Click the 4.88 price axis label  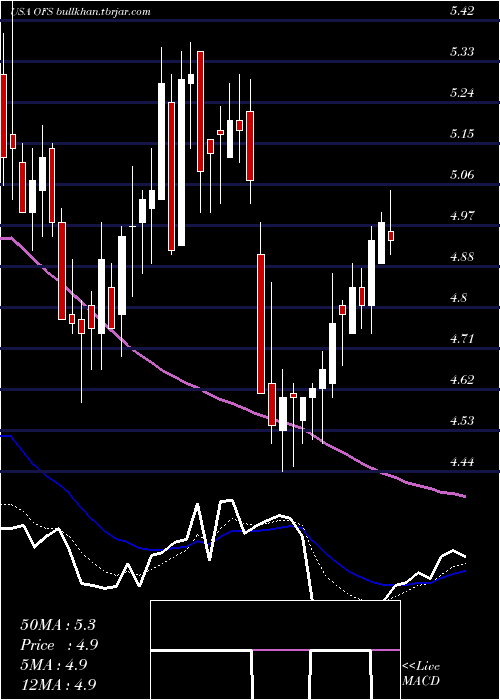[x=462, y=257]
